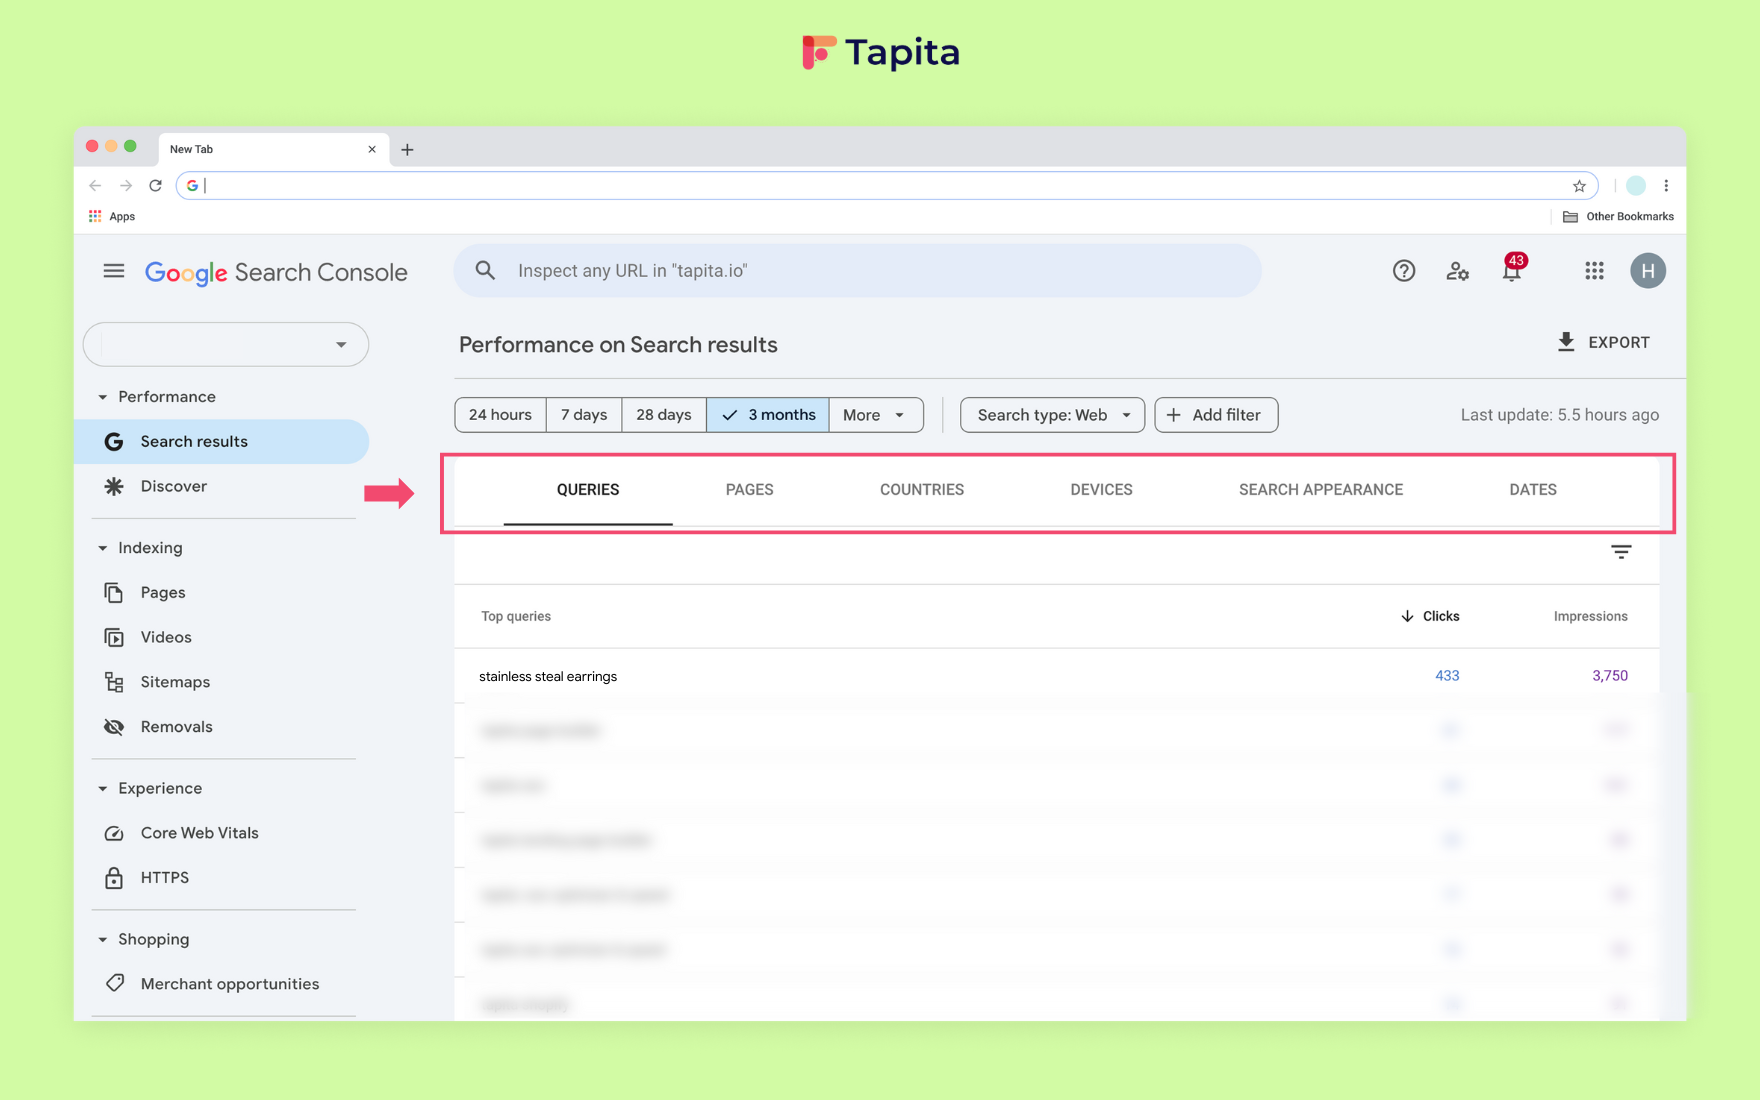1760x1100 pixels.
Task: Open Other Bookmarks folder
Action: (x=1618, y=216)
